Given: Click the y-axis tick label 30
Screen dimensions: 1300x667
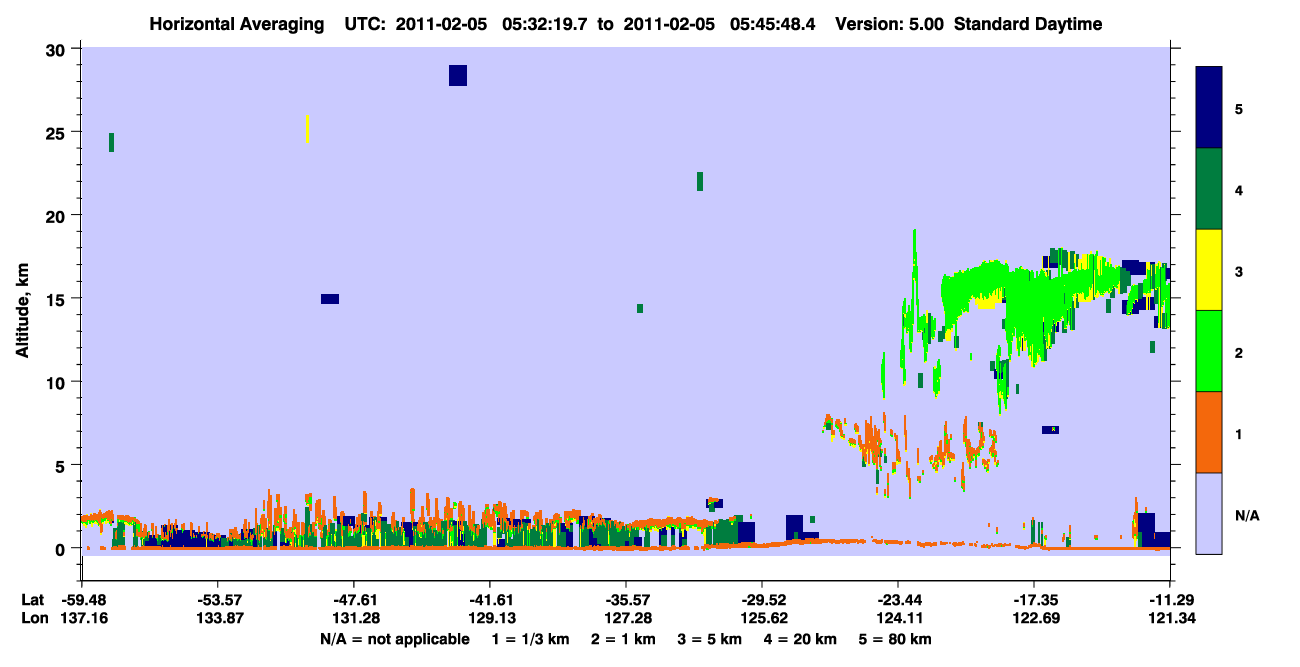Looking at the screenshot, I should [58, 49].
